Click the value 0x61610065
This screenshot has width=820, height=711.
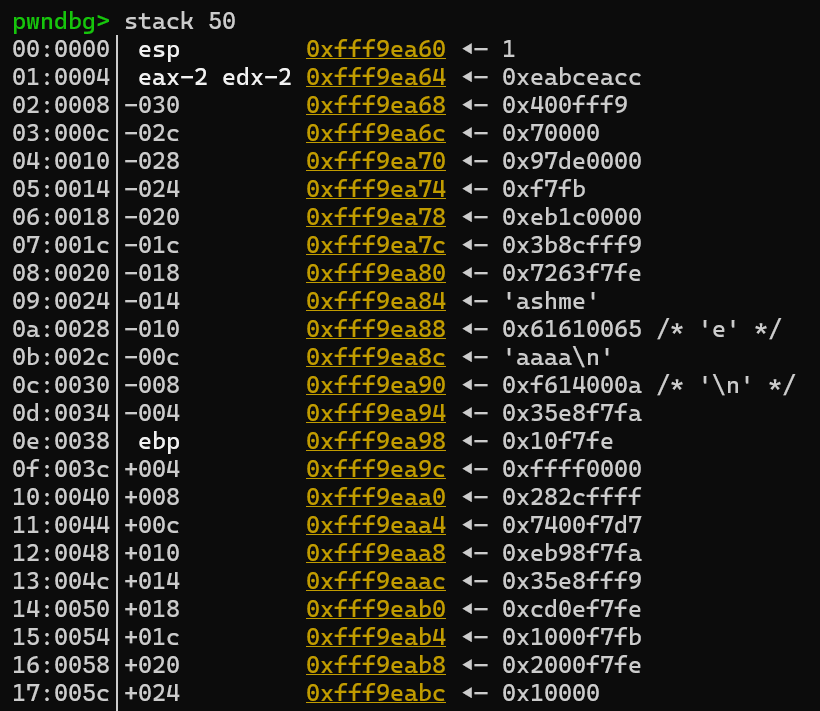click(x=571, y=329)
